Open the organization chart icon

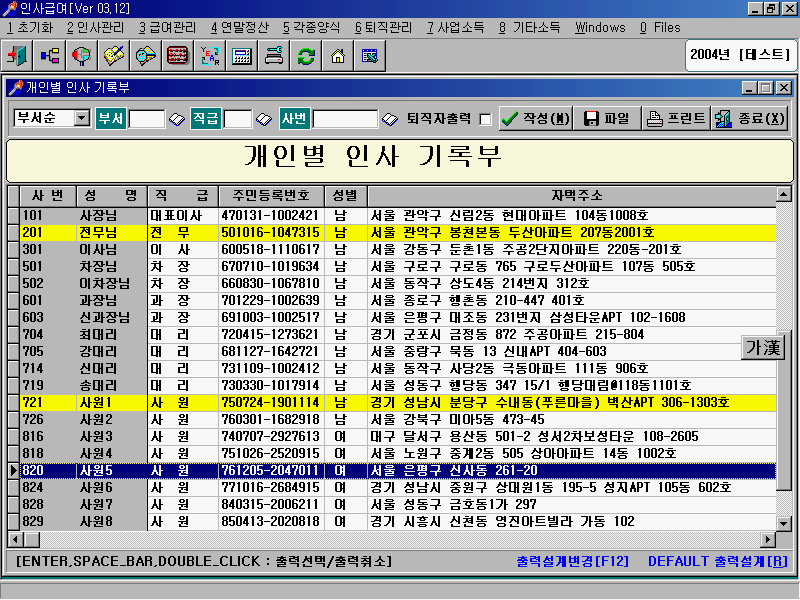coord(50,56)
